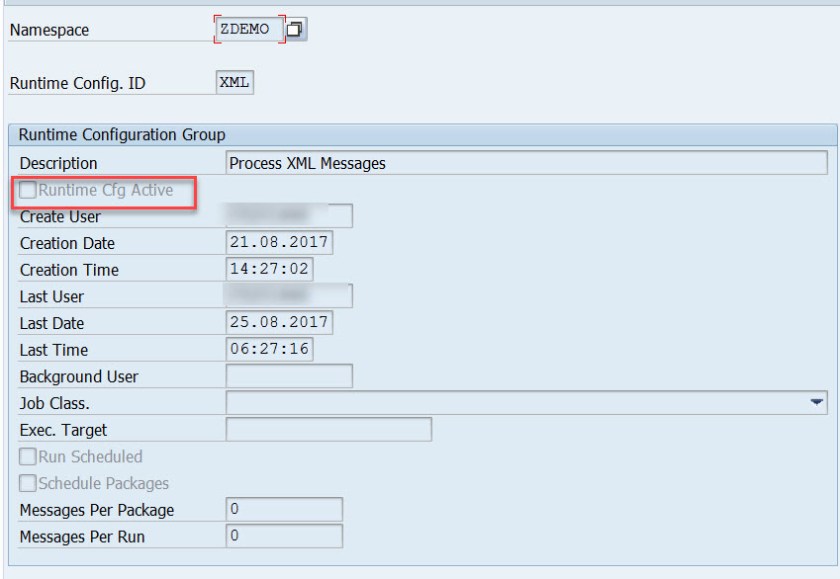Click the Description field Process XML Messages

click(x=527, y=163)
